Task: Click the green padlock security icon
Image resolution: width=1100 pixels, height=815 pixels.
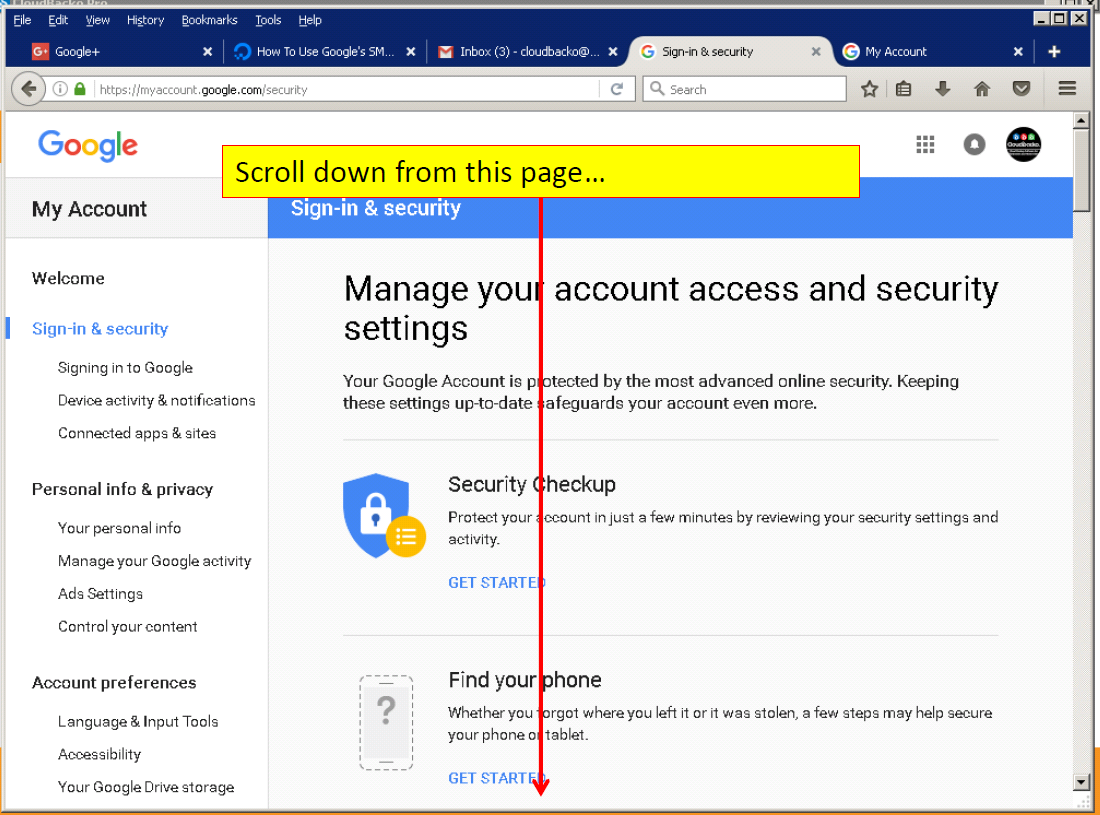Action: [80, 89]
